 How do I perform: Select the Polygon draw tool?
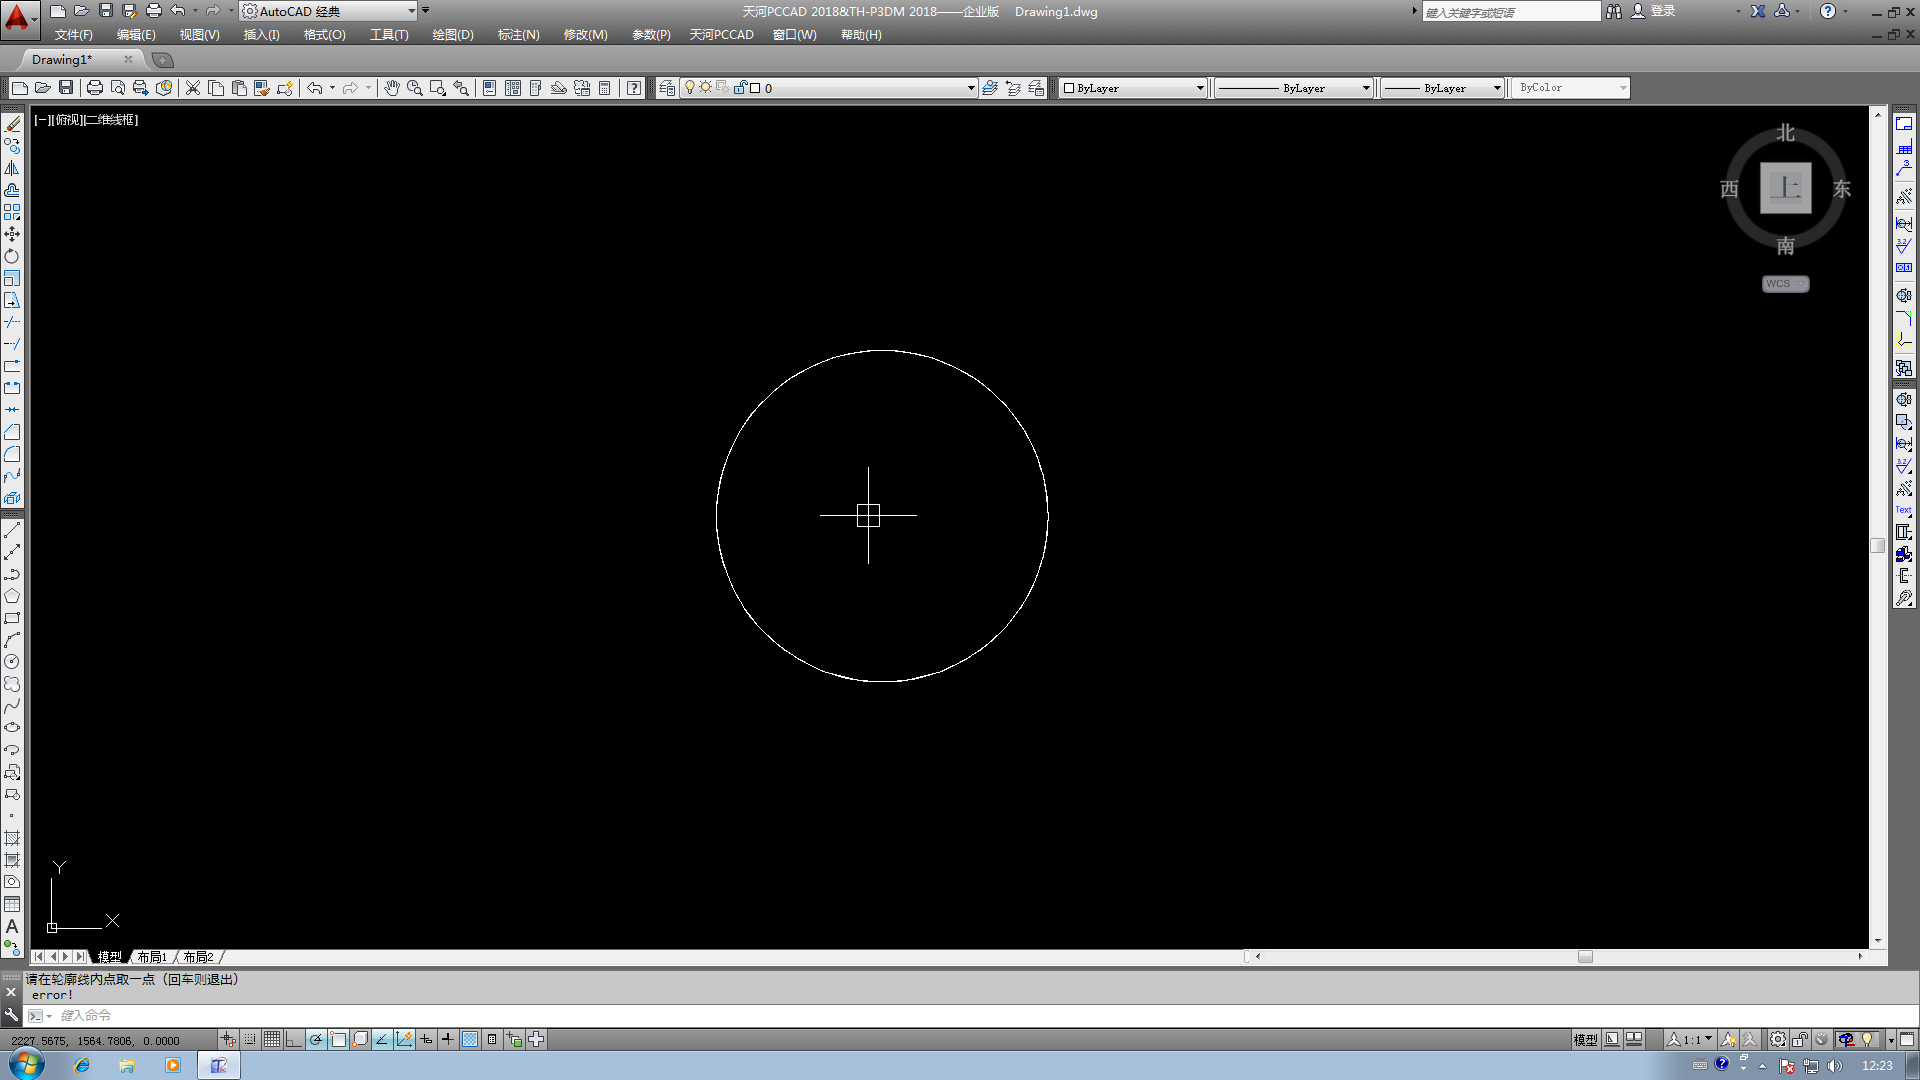click(x=12, y=596)
